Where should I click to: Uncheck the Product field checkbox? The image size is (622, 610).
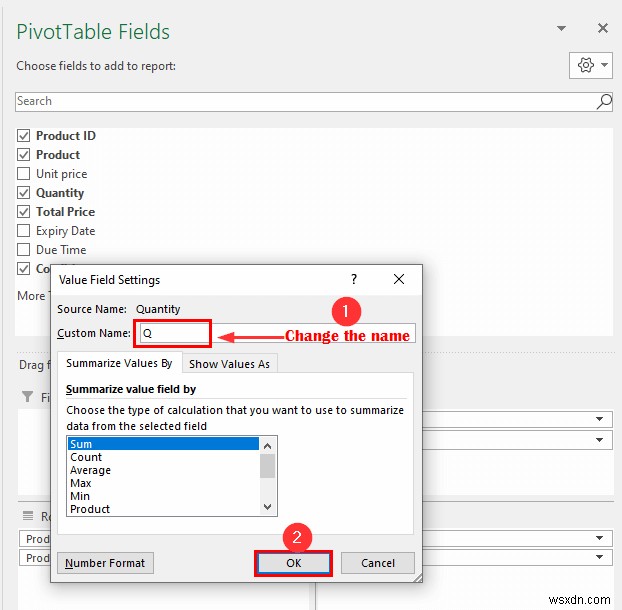point(23,155)
